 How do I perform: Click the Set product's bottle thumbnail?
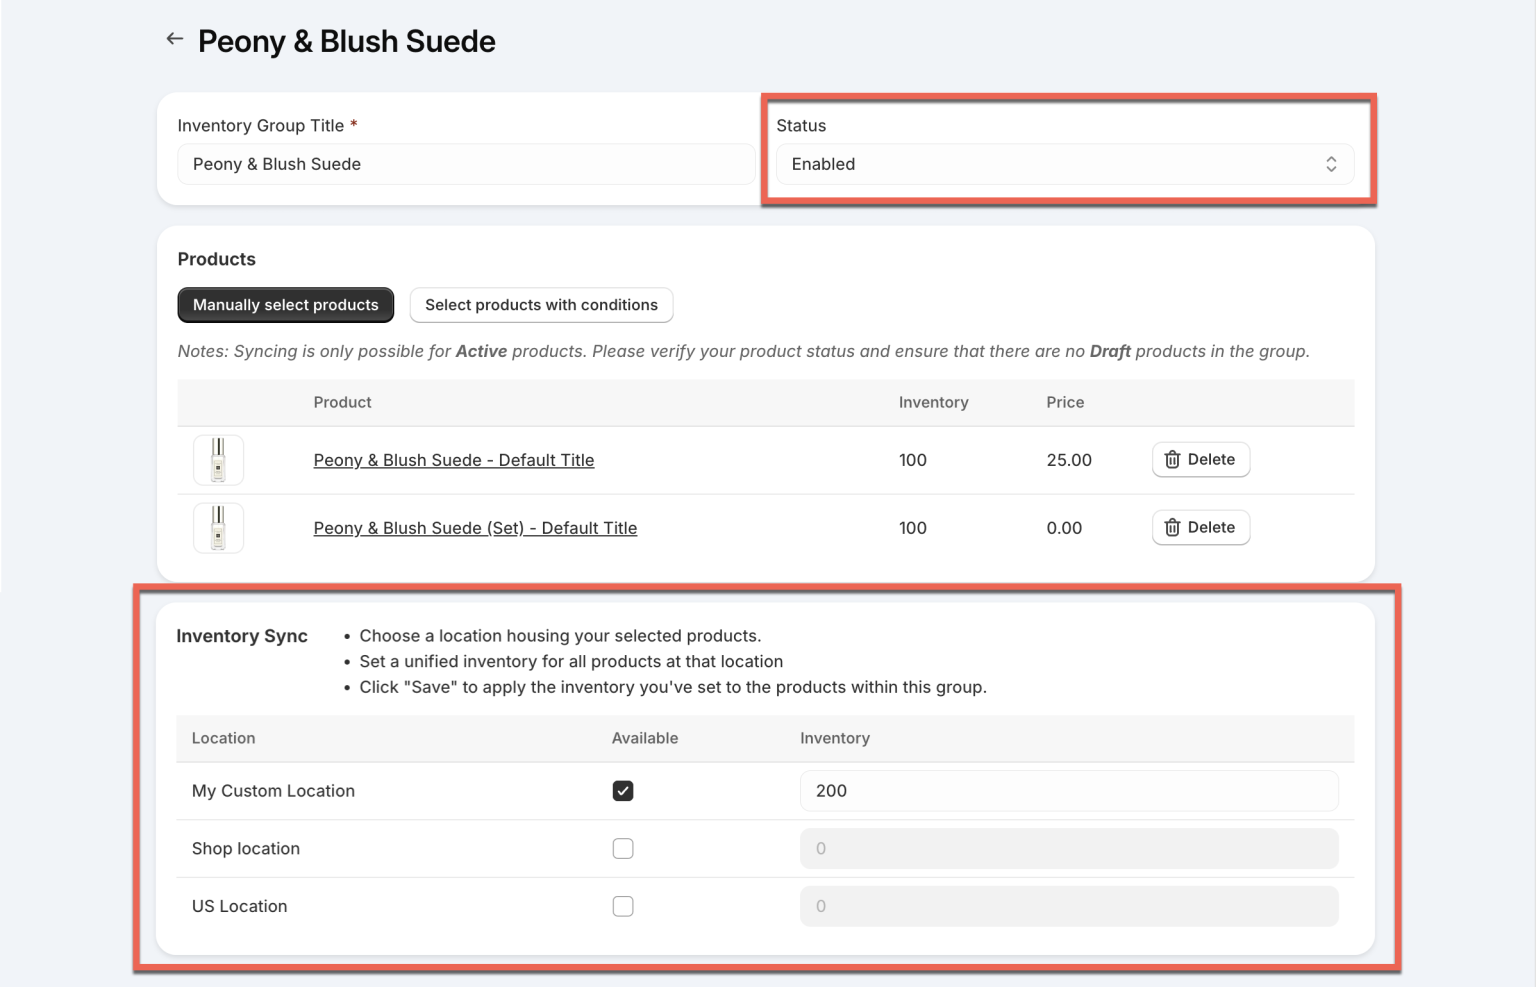(x=218, y=527)
